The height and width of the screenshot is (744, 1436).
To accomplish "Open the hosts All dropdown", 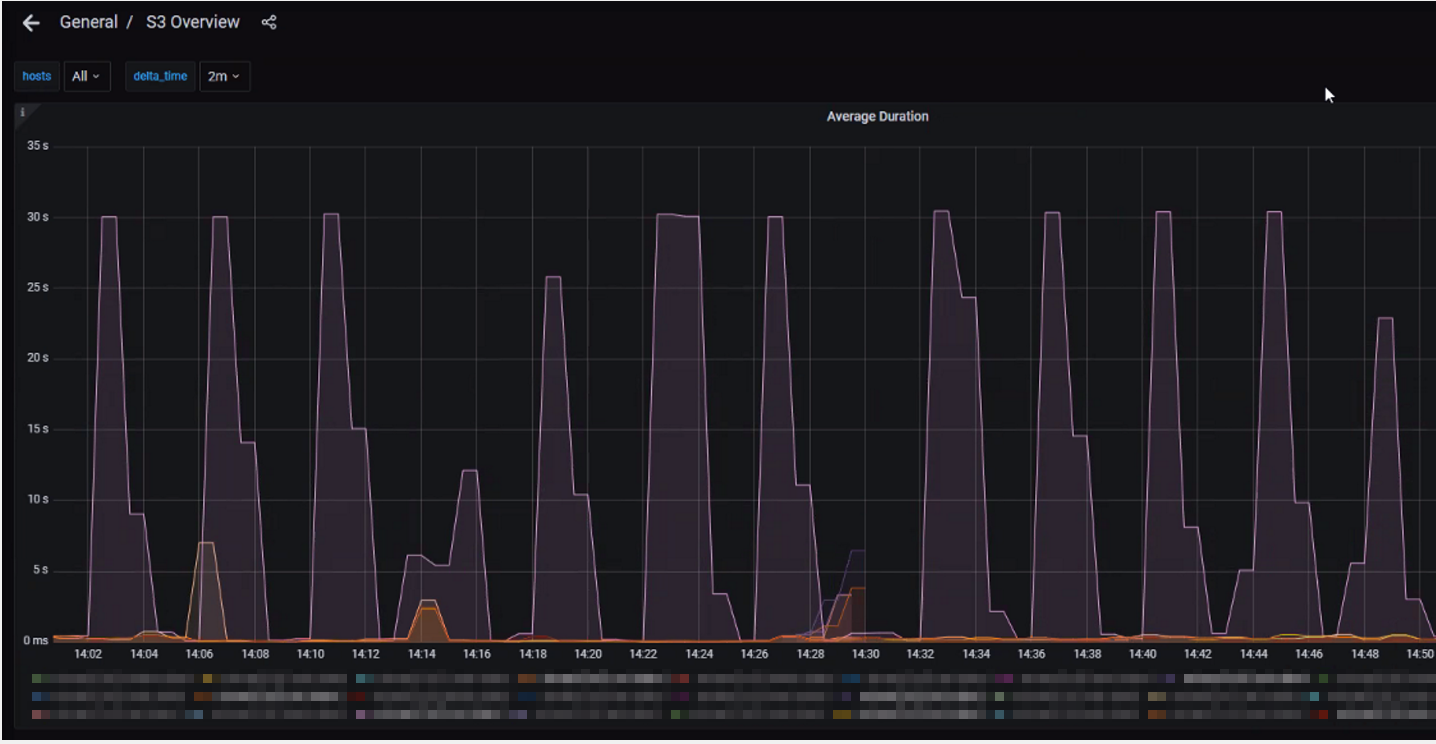I will pos(87,76).
